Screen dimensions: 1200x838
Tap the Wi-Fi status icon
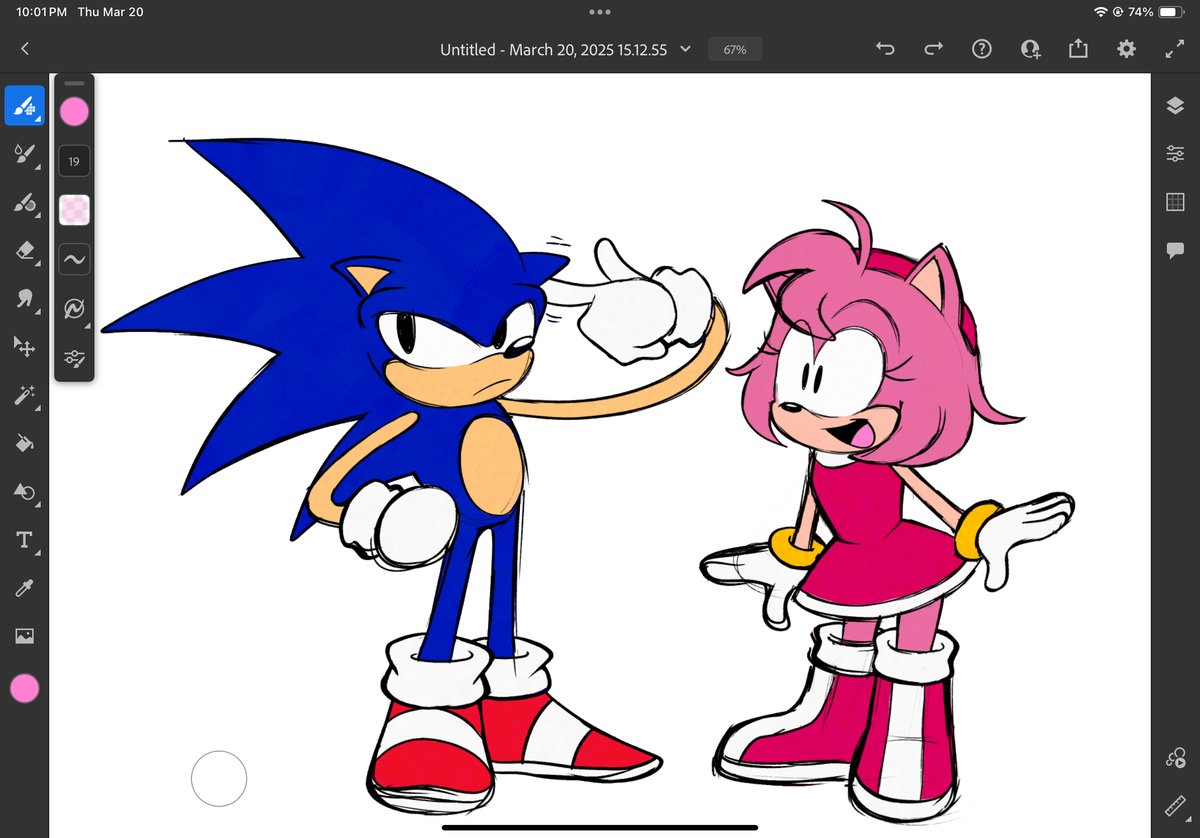1101,12
